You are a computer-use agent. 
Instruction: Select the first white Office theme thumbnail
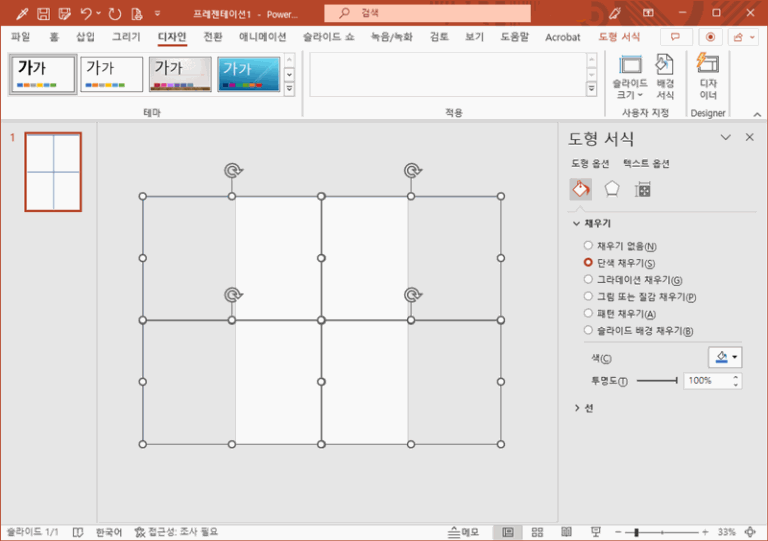[x=43, y=74]
